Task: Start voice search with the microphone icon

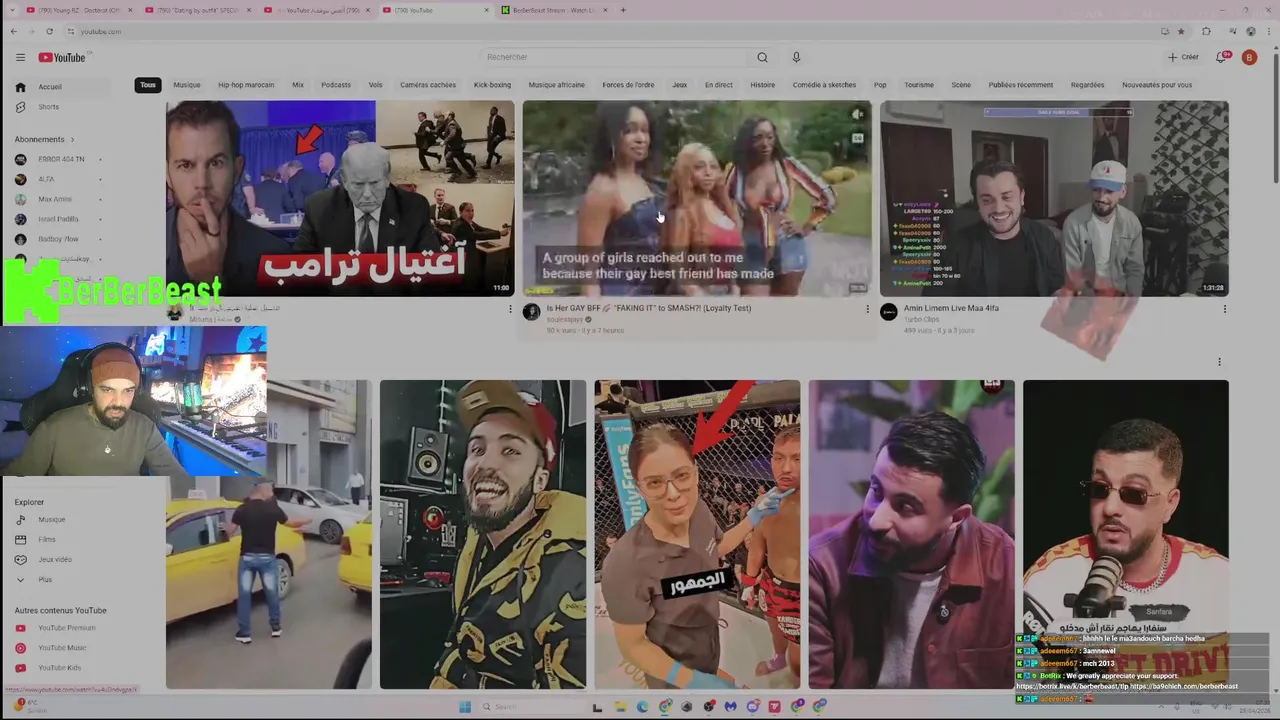Action: (796, 57)
